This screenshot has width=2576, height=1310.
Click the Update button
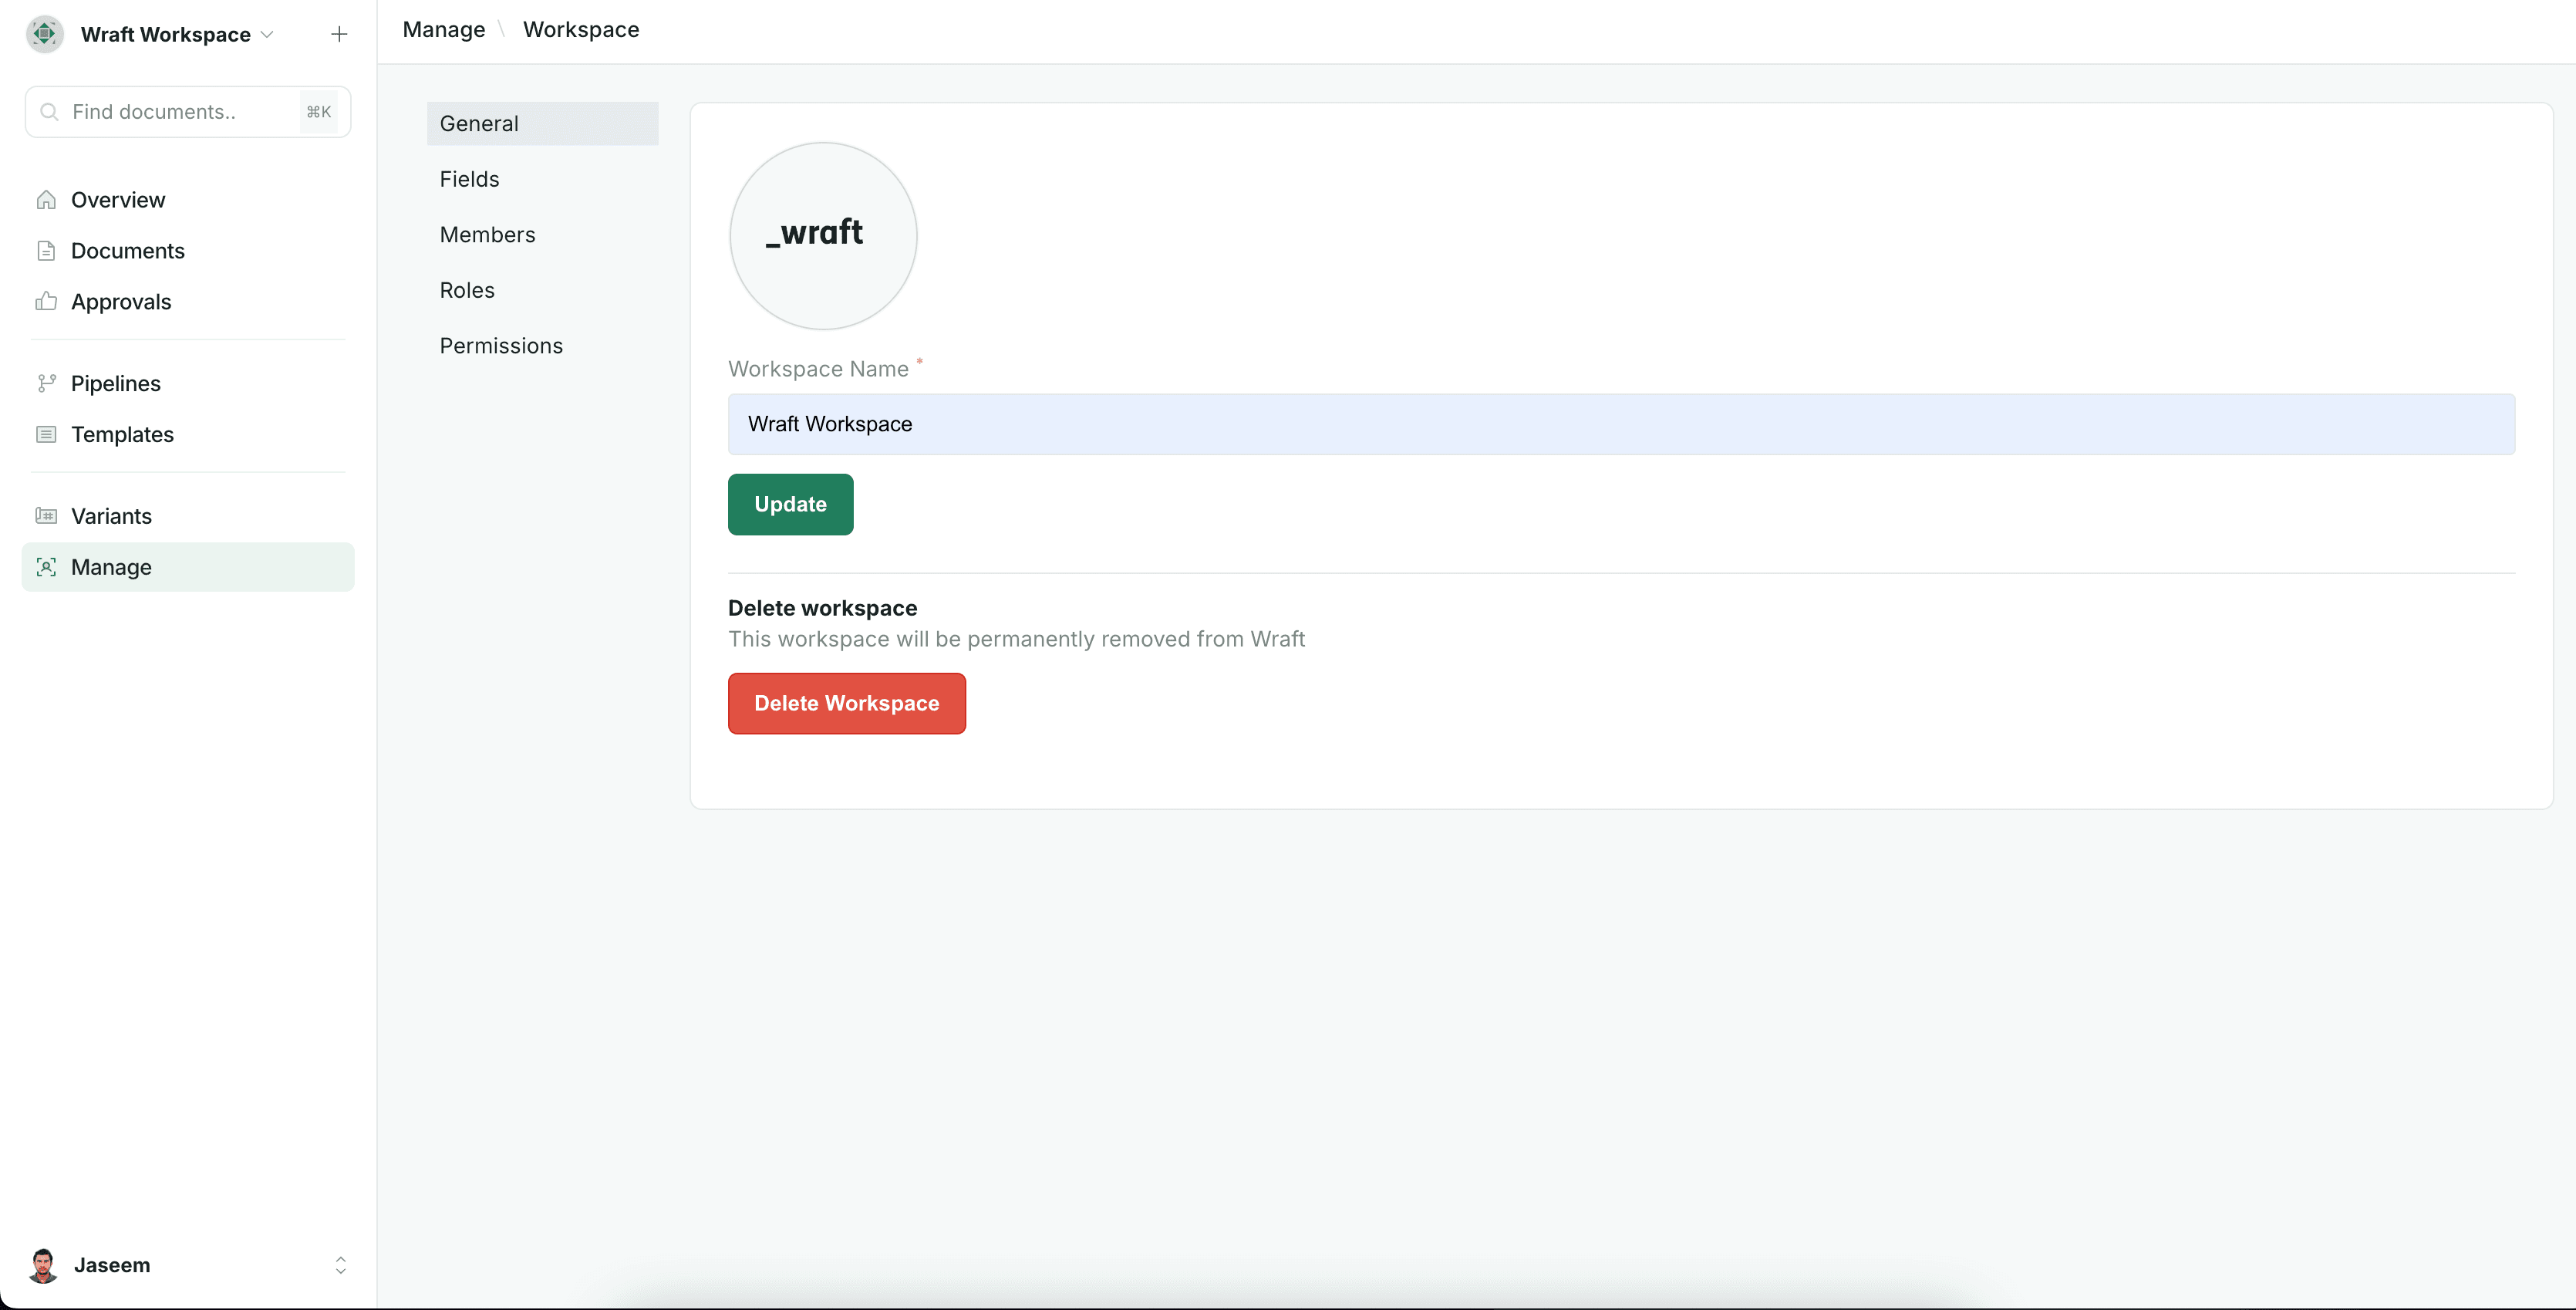790,504
